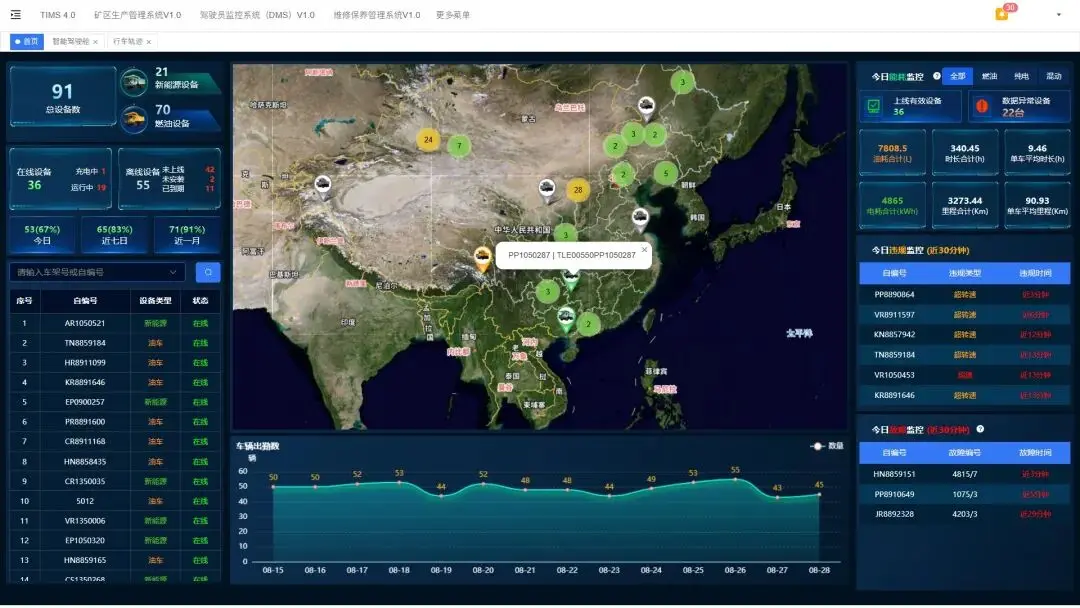The width and height of the screenshot is (1080, 608).
Task: Click the help icon next to 今日能耗监控
Action: click(x=937, y=76)
